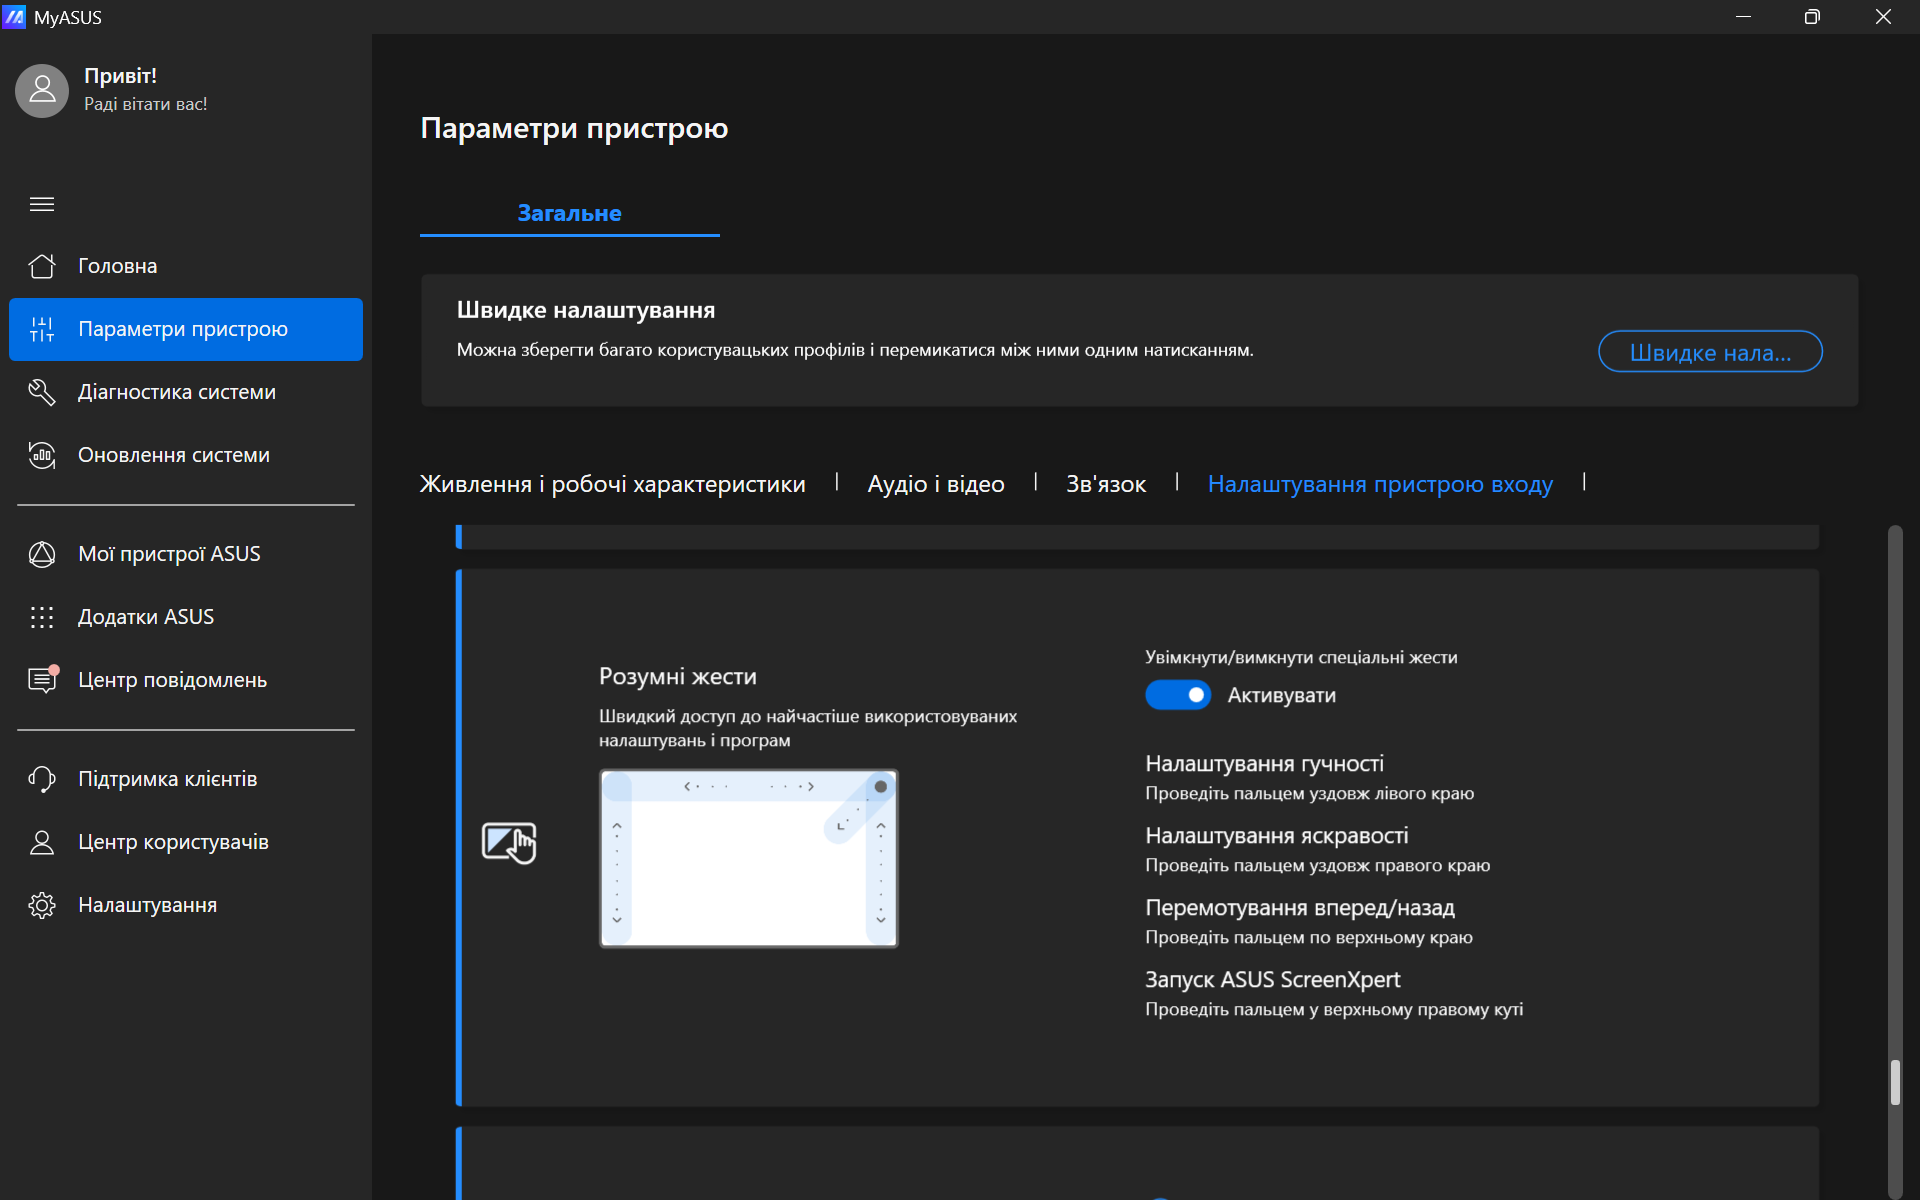Select Аудіо і відео section

coord(936,484)
